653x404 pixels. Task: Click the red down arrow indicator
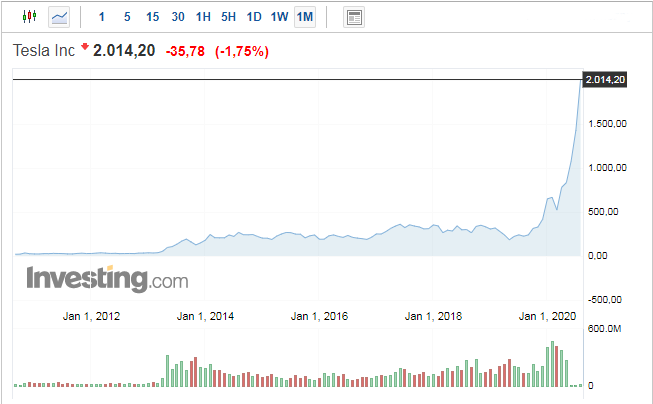point(85,46)
